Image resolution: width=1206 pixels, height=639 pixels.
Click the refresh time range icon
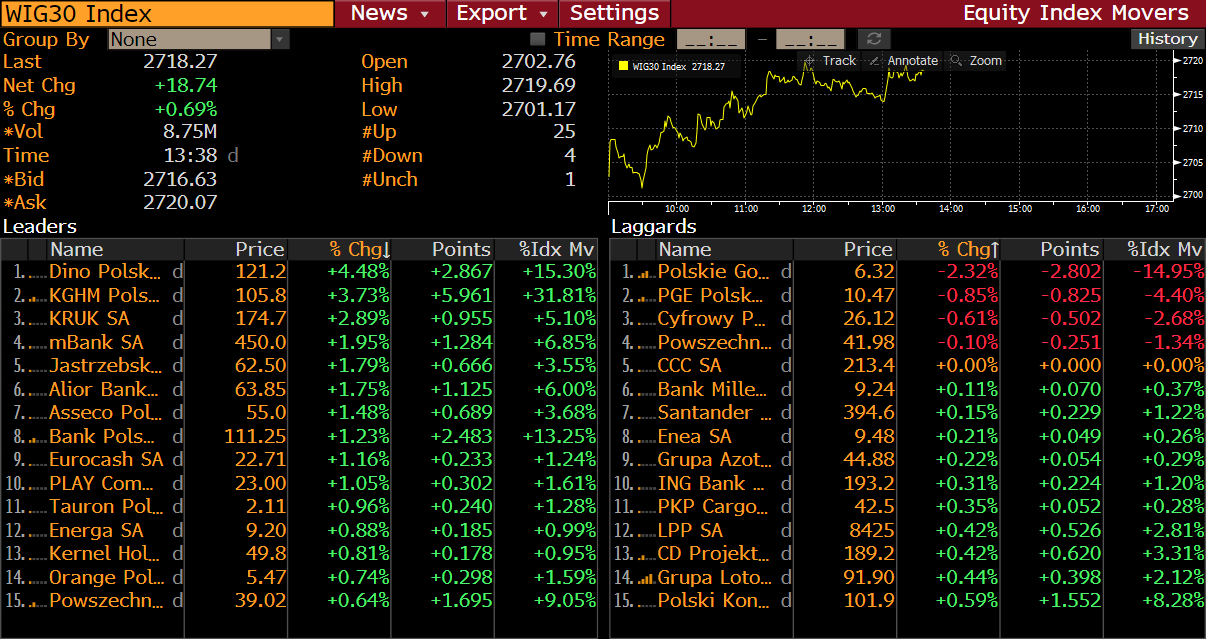[874, 39]
